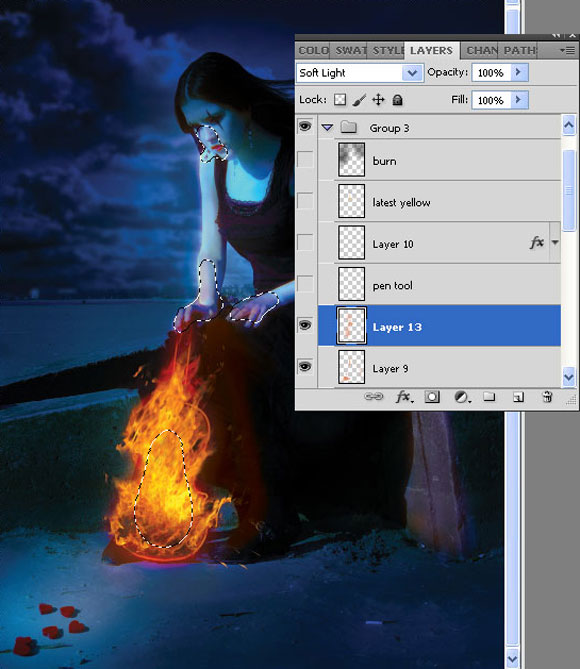This screenshot has width=580, height=669.
Task: Create new fill or adjustment layer
Action: [x=461, y=397]
